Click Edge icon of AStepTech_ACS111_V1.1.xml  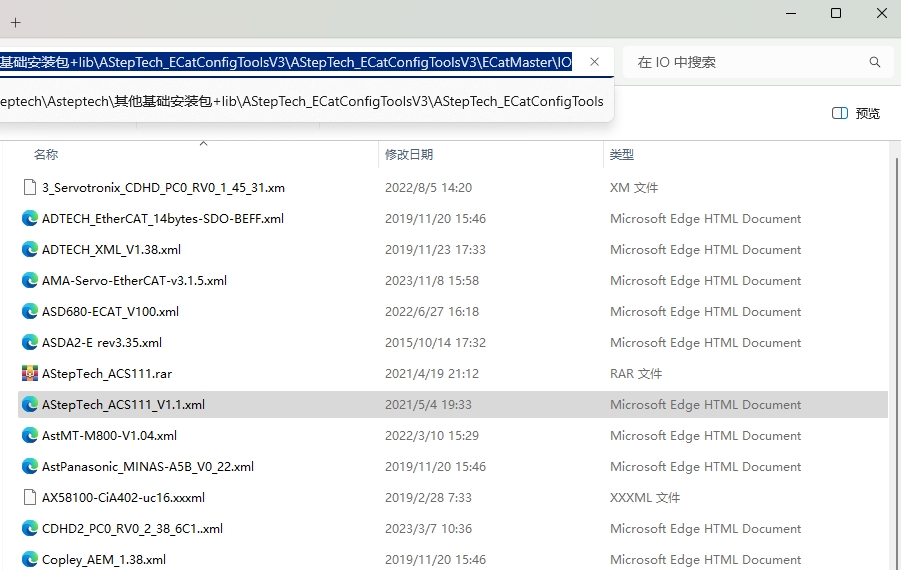[29, 405]
